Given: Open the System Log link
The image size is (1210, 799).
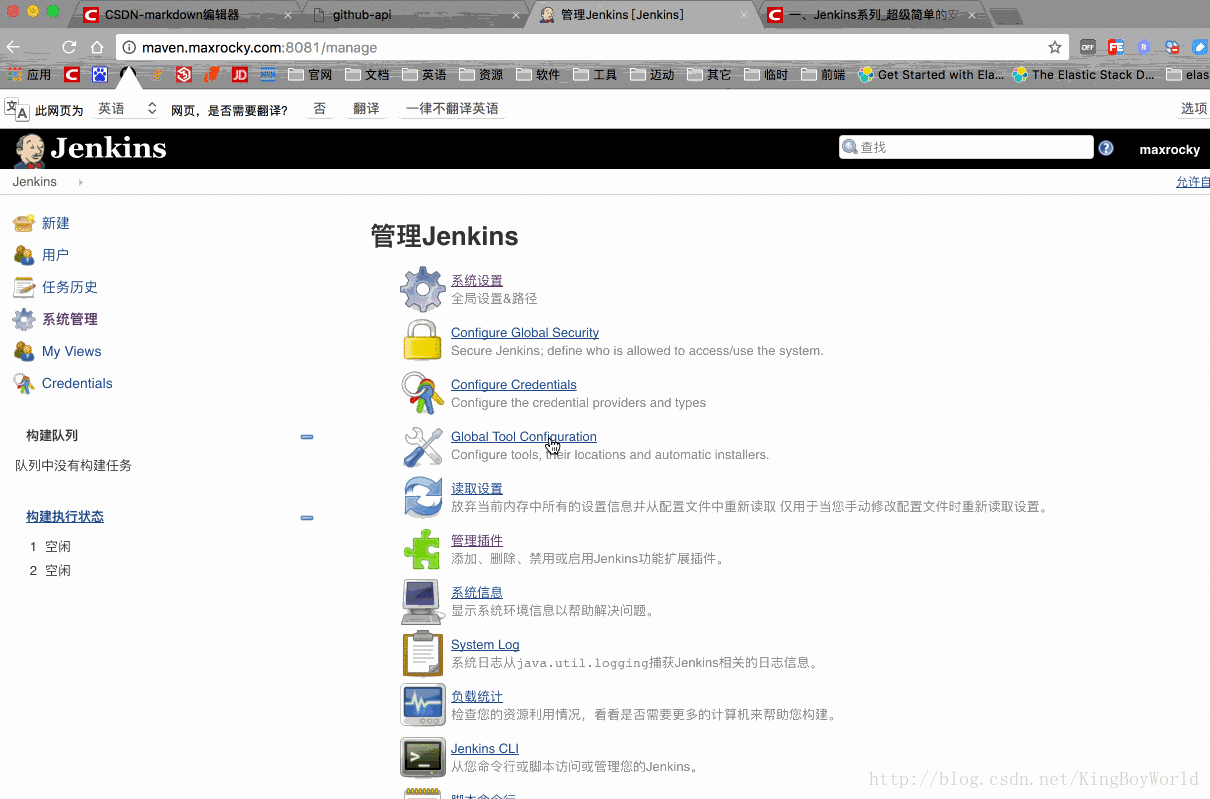Looking at the screenshot, I should (485, 644).
